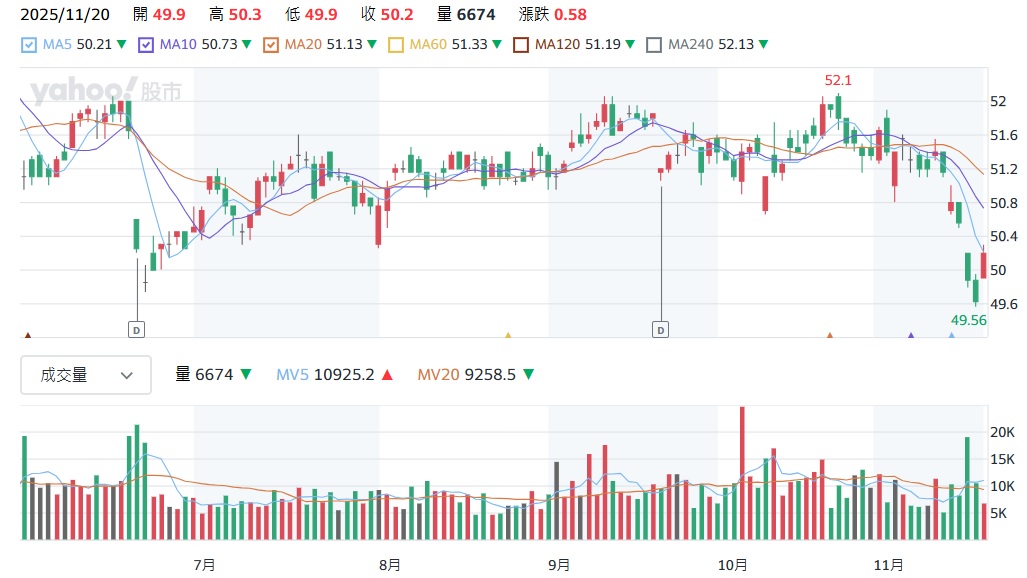1027x578 pixels.
Task: Click the tallest red volume bar in October
Action: pos(742,473)
